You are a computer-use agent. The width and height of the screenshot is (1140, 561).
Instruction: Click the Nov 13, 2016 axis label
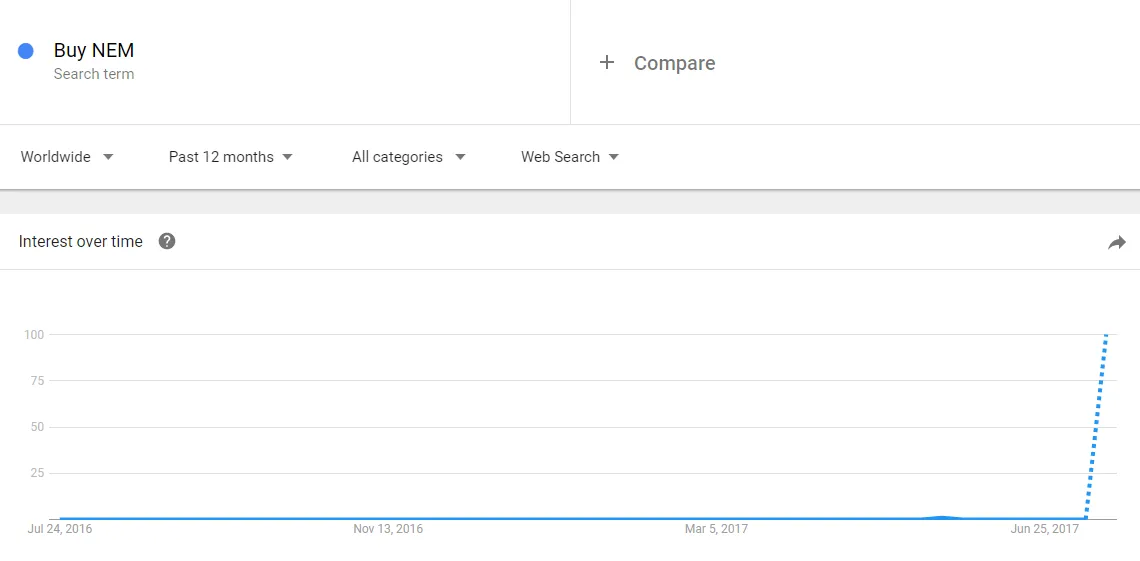coord(388,529)
